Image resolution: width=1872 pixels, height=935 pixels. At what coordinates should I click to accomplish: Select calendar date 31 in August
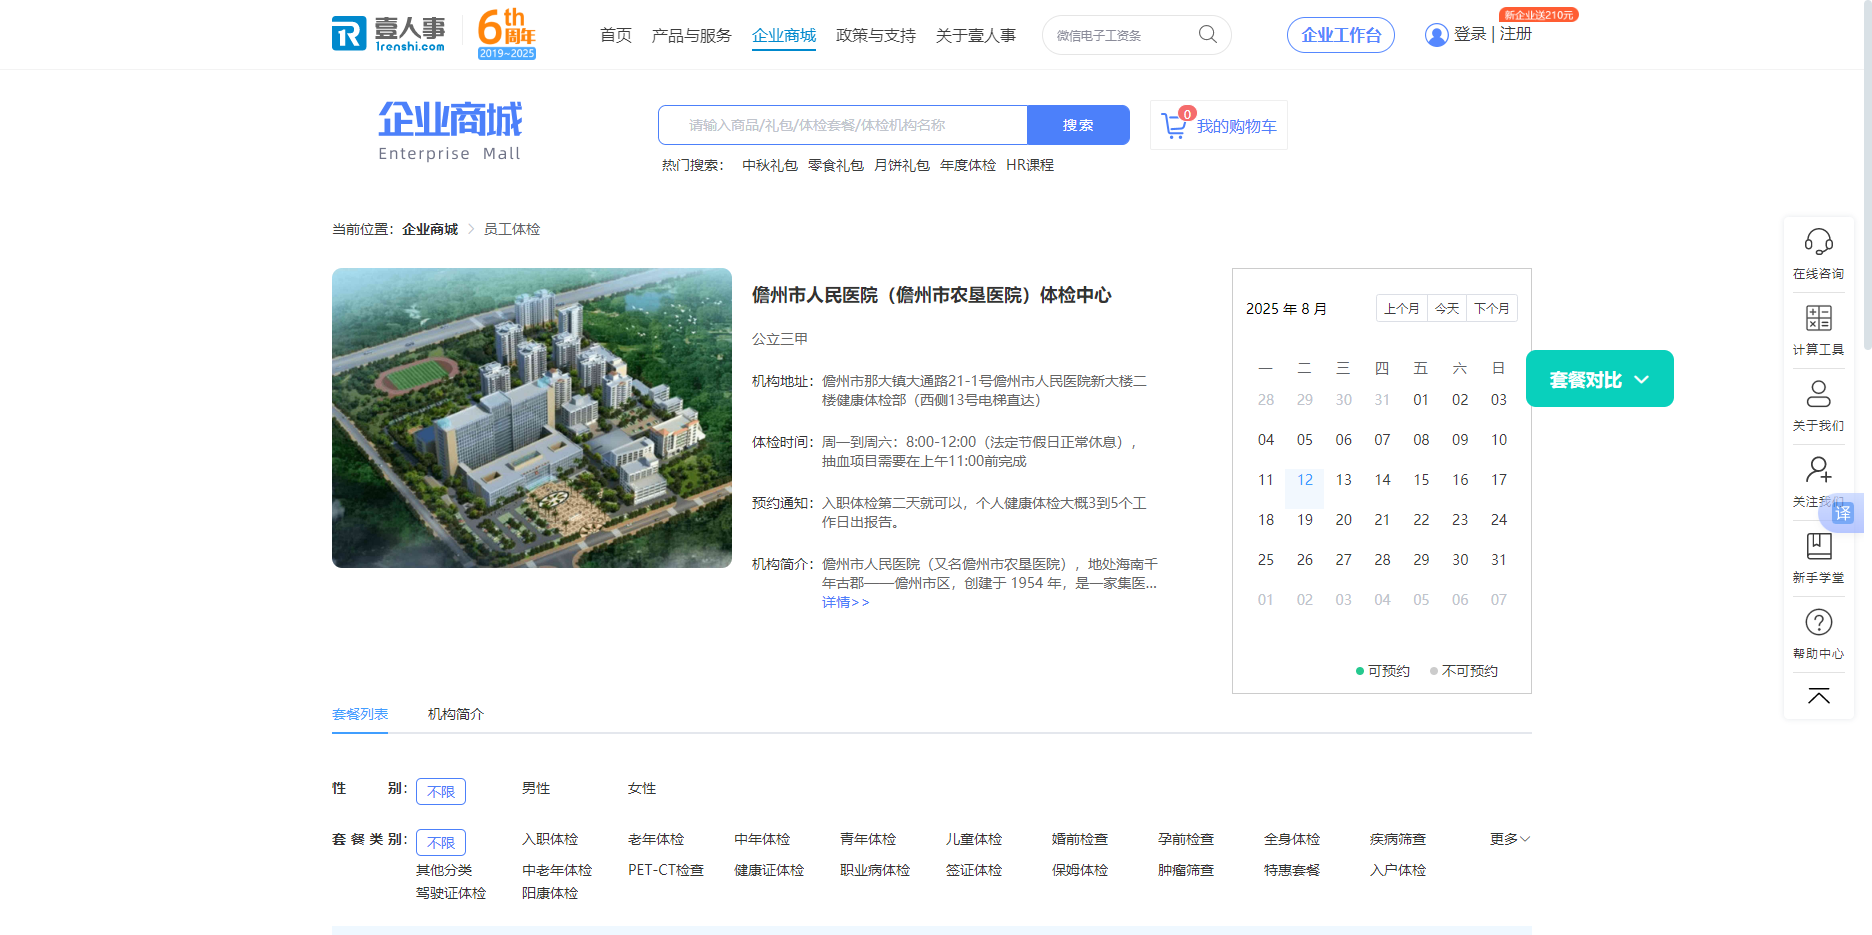click(x=1498, y=560)
